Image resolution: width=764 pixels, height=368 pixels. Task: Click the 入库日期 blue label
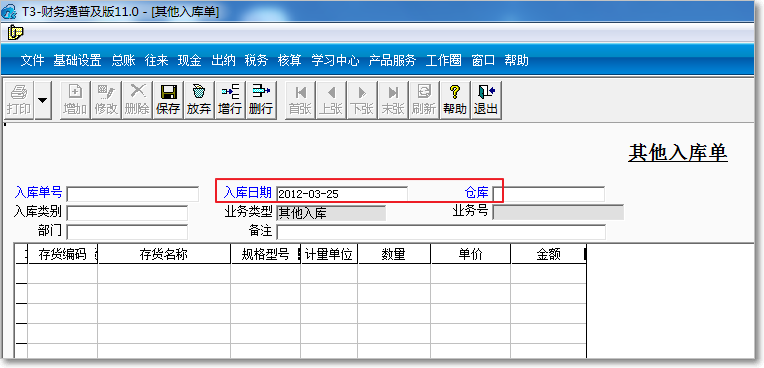click(248, 193)
